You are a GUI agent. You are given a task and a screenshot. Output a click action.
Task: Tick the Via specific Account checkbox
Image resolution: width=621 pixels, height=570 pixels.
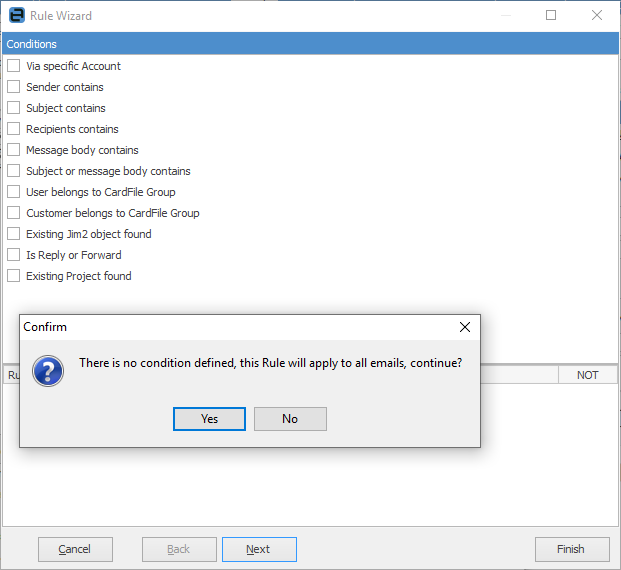point(13,66)
